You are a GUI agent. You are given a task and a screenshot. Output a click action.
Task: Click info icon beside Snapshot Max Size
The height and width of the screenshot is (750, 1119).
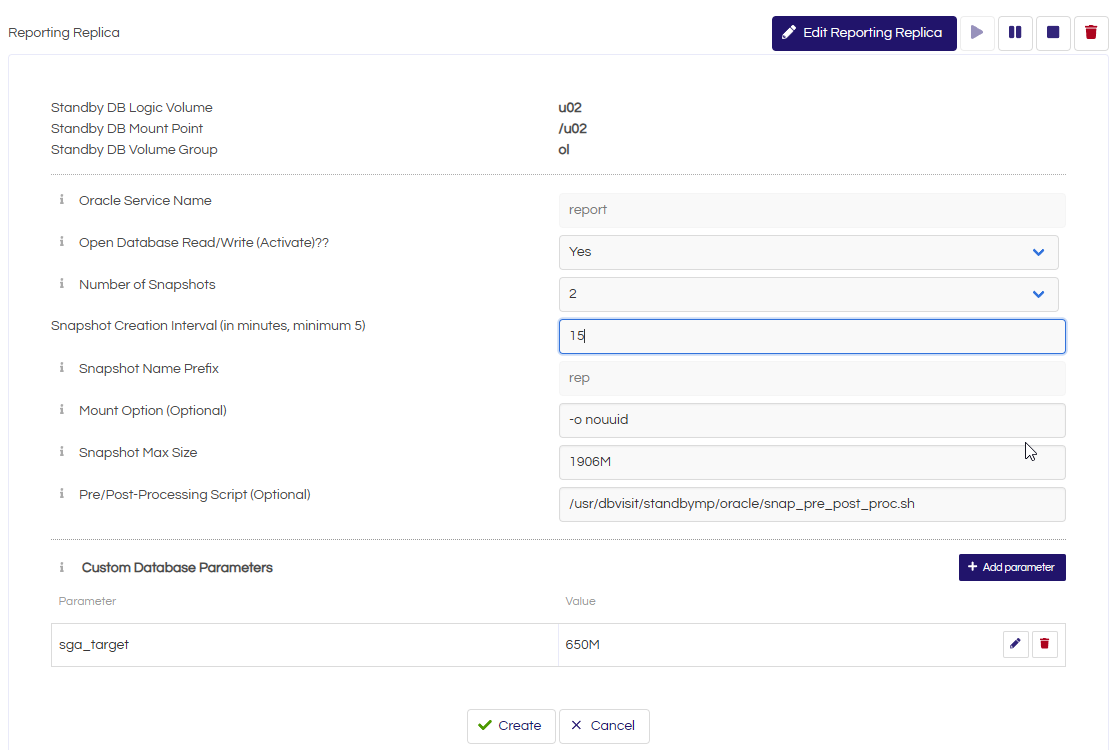click(x=61, y=452)
